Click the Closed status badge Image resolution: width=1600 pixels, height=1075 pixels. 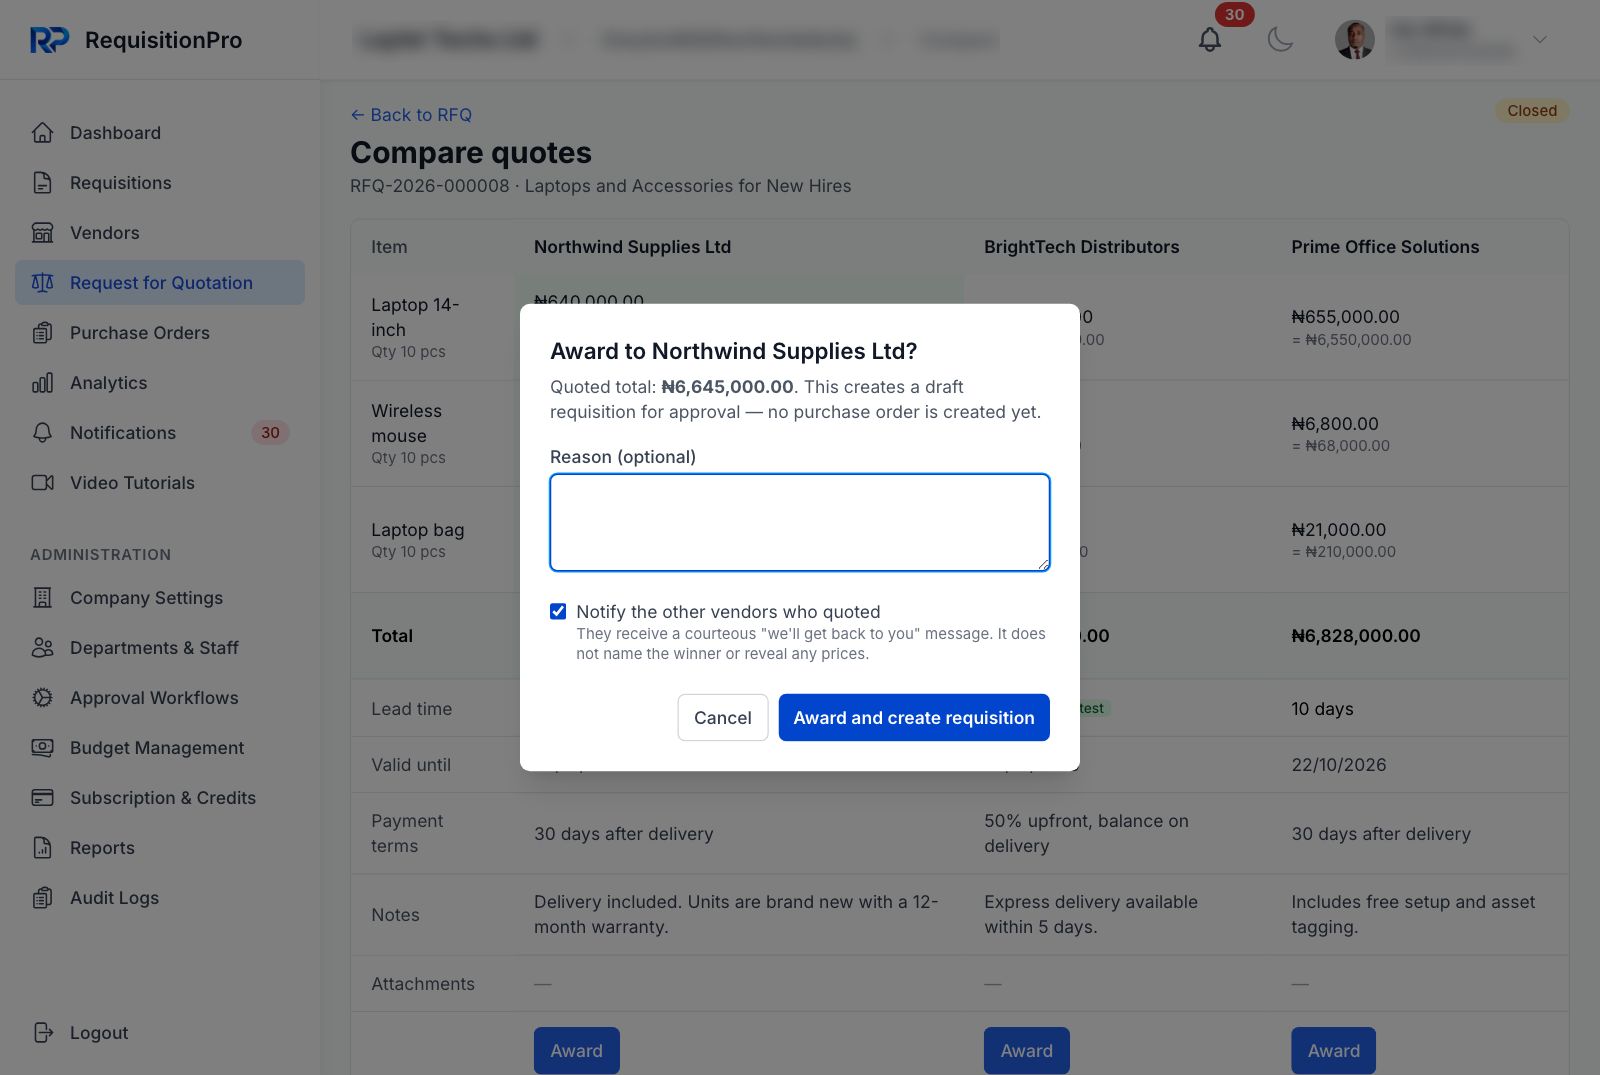1532,111
